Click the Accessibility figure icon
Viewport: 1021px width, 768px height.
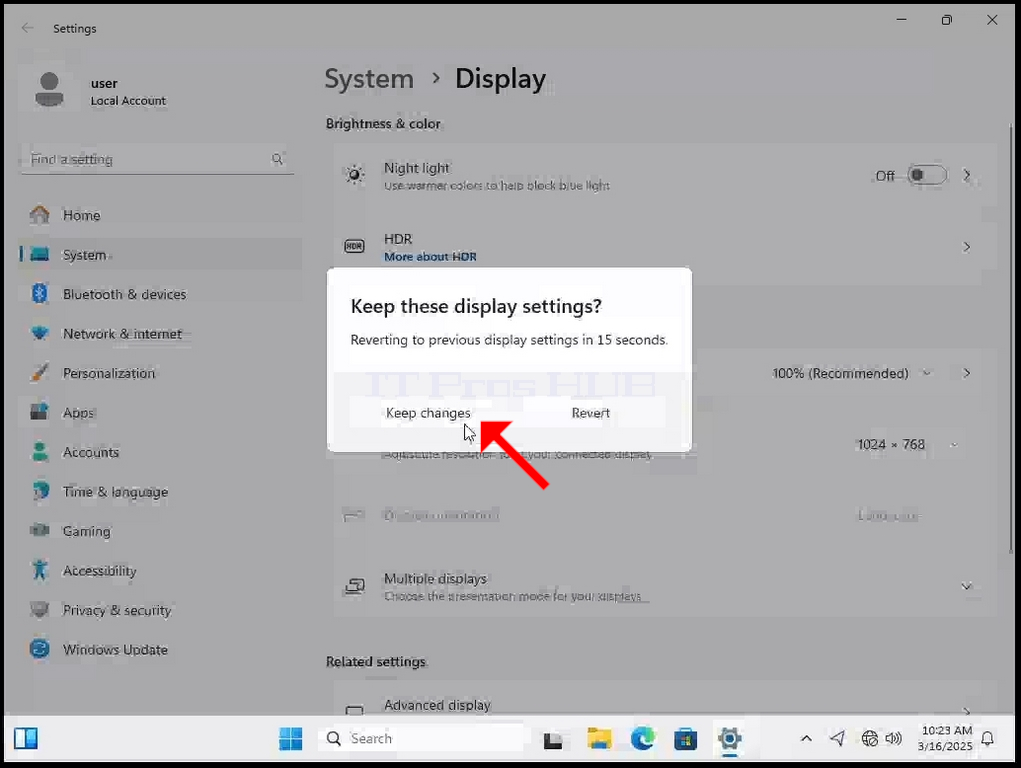pos(40,571)
